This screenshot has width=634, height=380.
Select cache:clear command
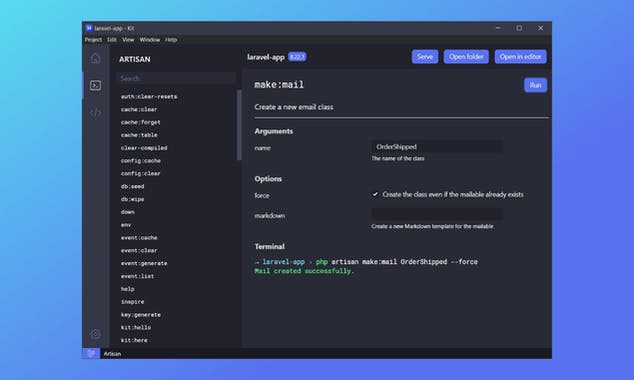(139, 110)
